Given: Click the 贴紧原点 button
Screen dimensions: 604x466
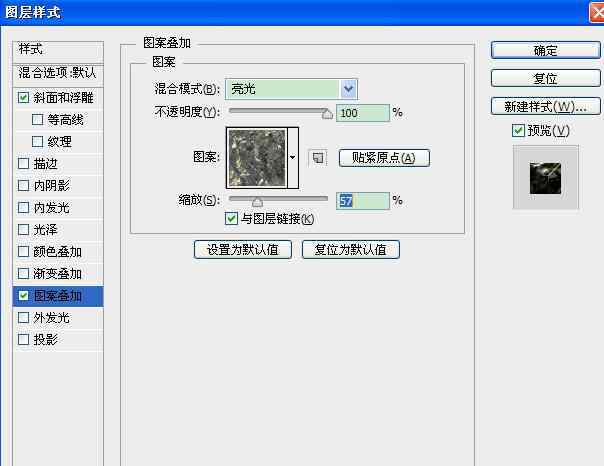Looking at the screenshot, I should (384, 158).
